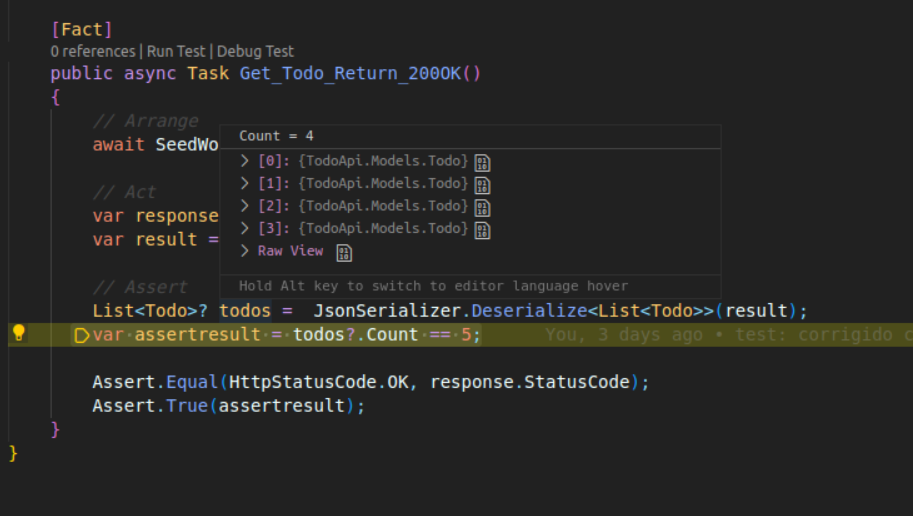This screenshot has width=913, height=516.
Task: Click binary viewer icon beside Raw View
Action: (x=344, y=253)
